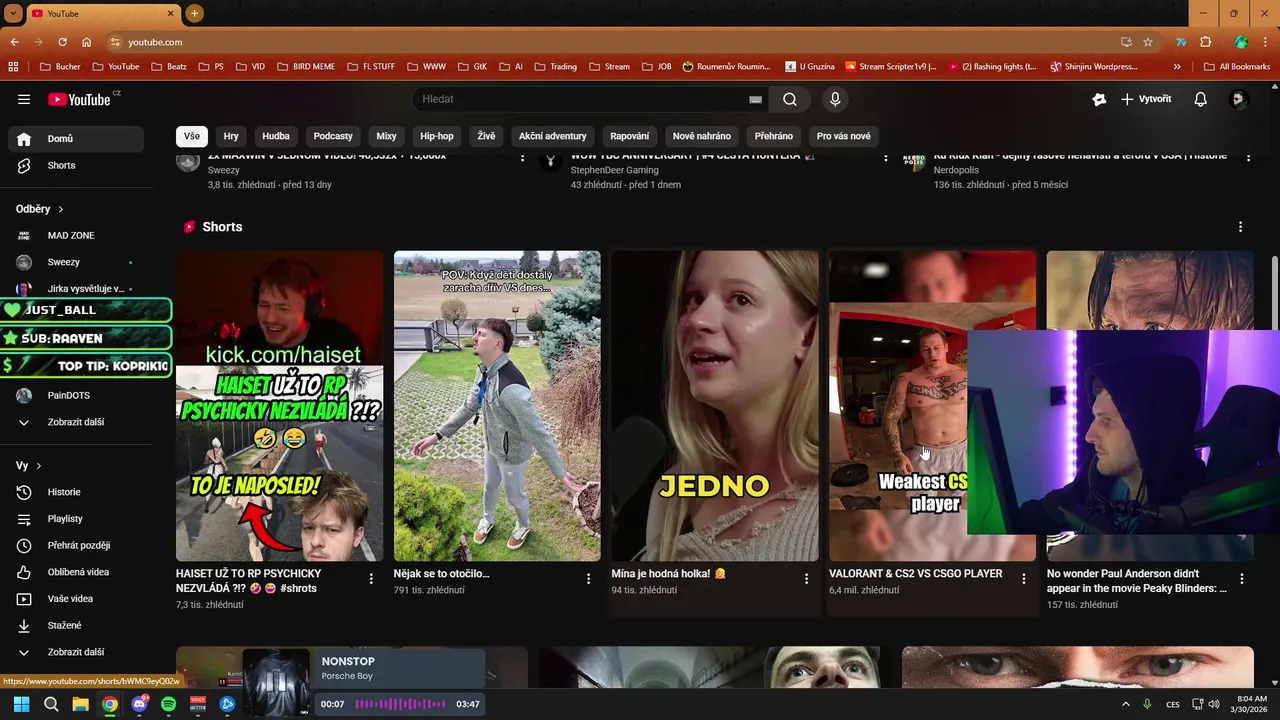Open the on-screen keyboard icon in search box
The height and width of the screenshot is (720, 1280).
click(x=755, y=99)
